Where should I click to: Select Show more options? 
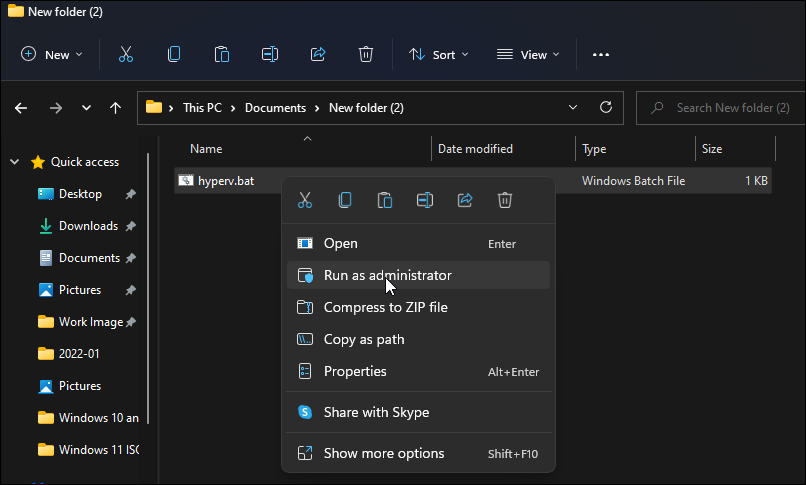pos(384,453)
